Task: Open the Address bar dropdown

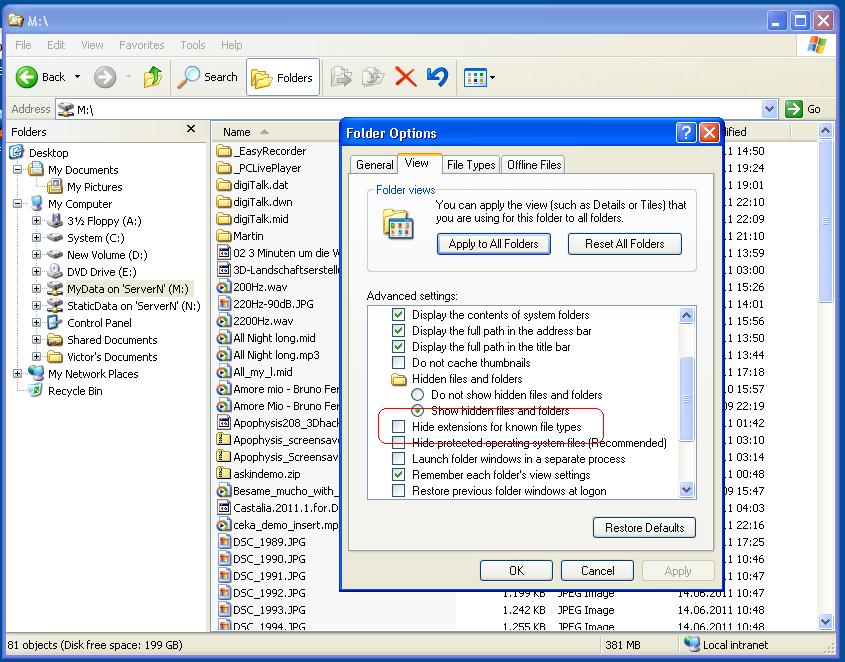Action: pyautogui.click(x=770, y=109)
